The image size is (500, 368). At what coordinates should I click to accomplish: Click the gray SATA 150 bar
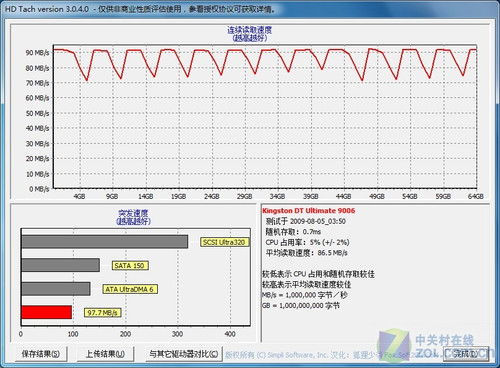pyautogui.click(x=60, y=265)
